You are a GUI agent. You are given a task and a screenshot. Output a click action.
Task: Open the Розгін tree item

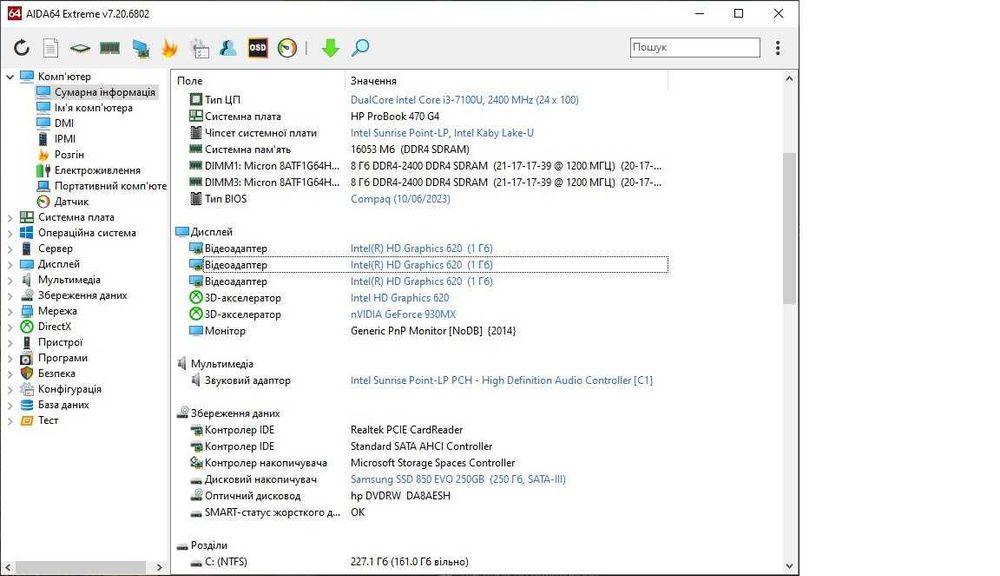point(69,154)
